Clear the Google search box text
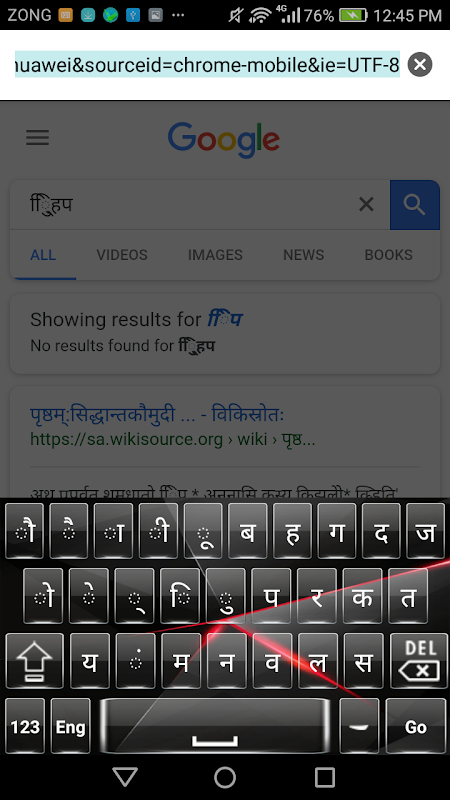Viewport: 450px width, 800px height. coord(366,205)
